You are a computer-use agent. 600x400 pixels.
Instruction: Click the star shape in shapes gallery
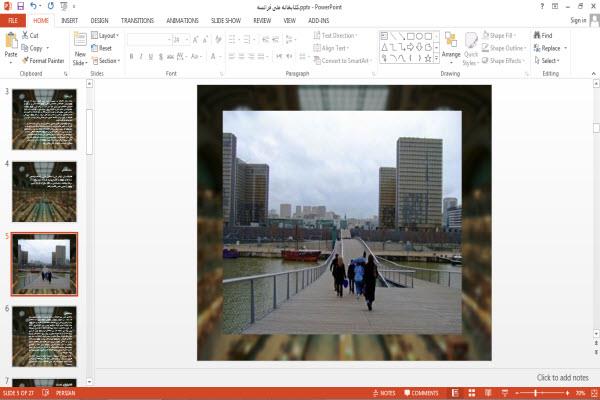[x=428, y=58]
